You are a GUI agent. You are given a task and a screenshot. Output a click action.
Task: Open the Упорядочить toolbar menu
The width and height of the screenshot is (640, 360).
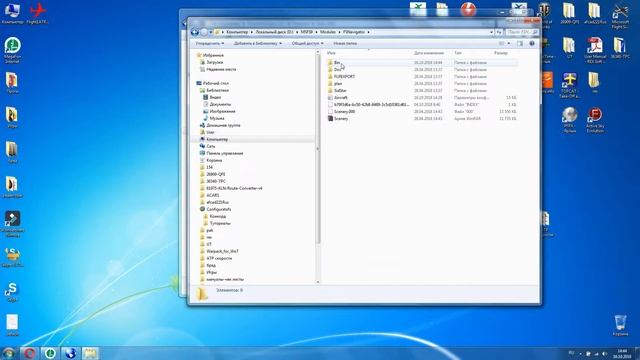[210, 43]
